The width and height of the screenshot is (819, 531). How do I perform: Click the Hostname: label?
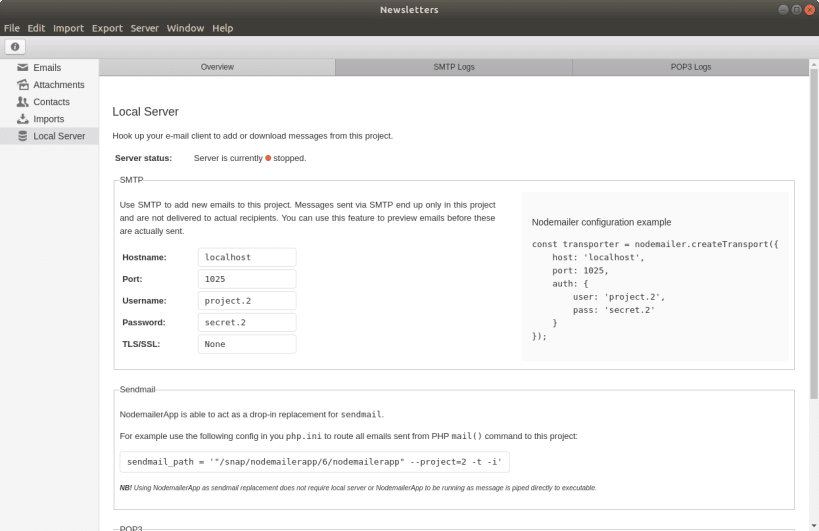pos(144,257)
